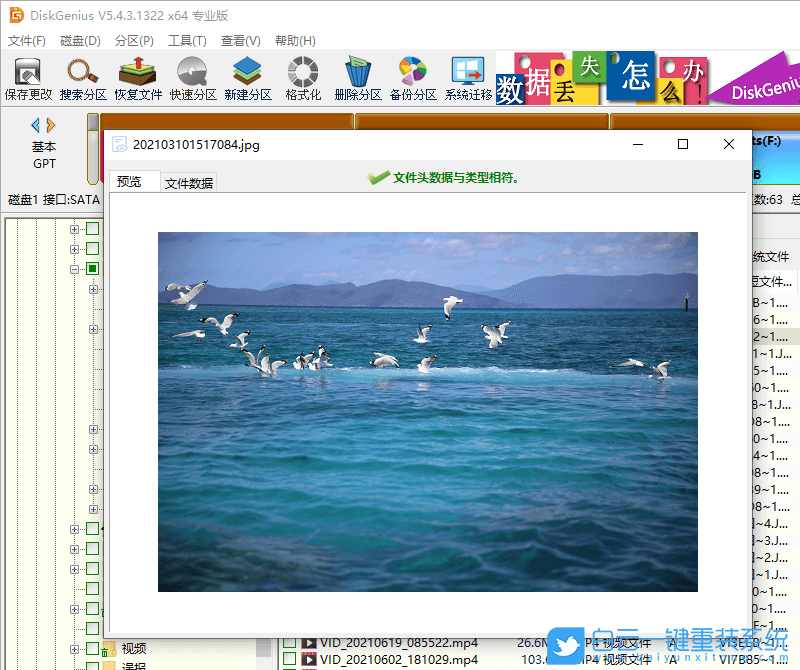Open the 格式化 format tool

coord(301,77)
